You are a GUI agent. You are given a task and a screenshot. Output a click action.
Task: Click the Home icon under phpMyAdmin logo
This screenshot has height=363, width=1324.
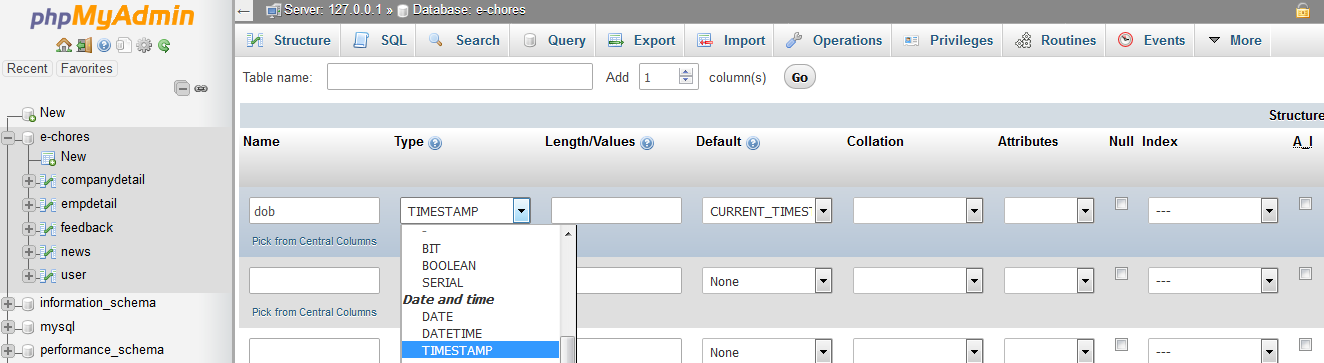[x=63, y=45]
